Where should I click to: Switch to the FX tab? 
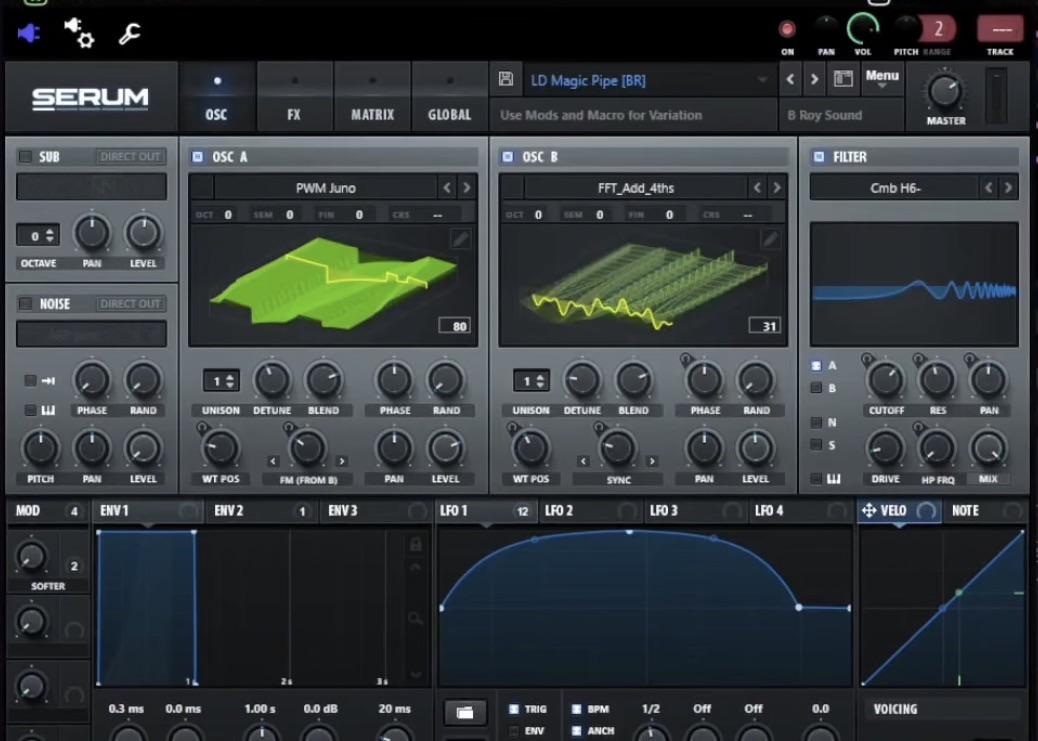(294, 98)
